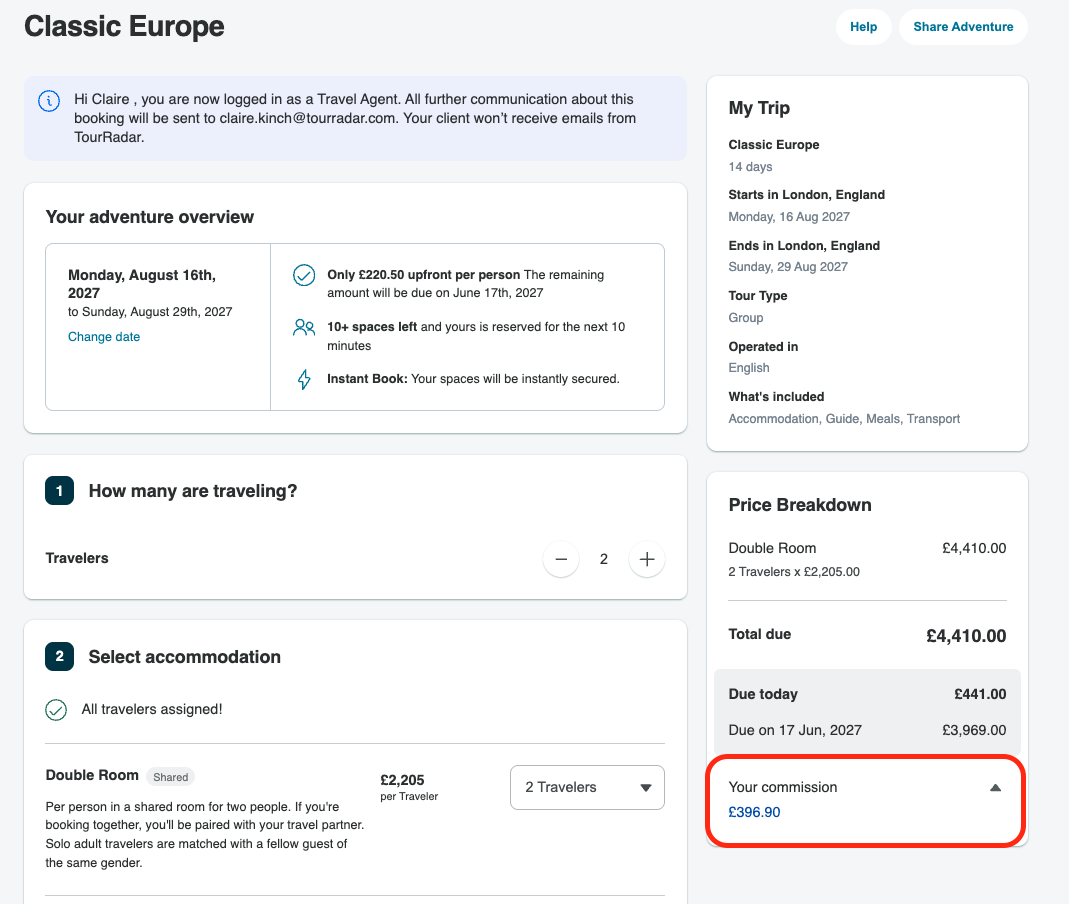Decrease travelers with the minus button

[x=561, y=560]
